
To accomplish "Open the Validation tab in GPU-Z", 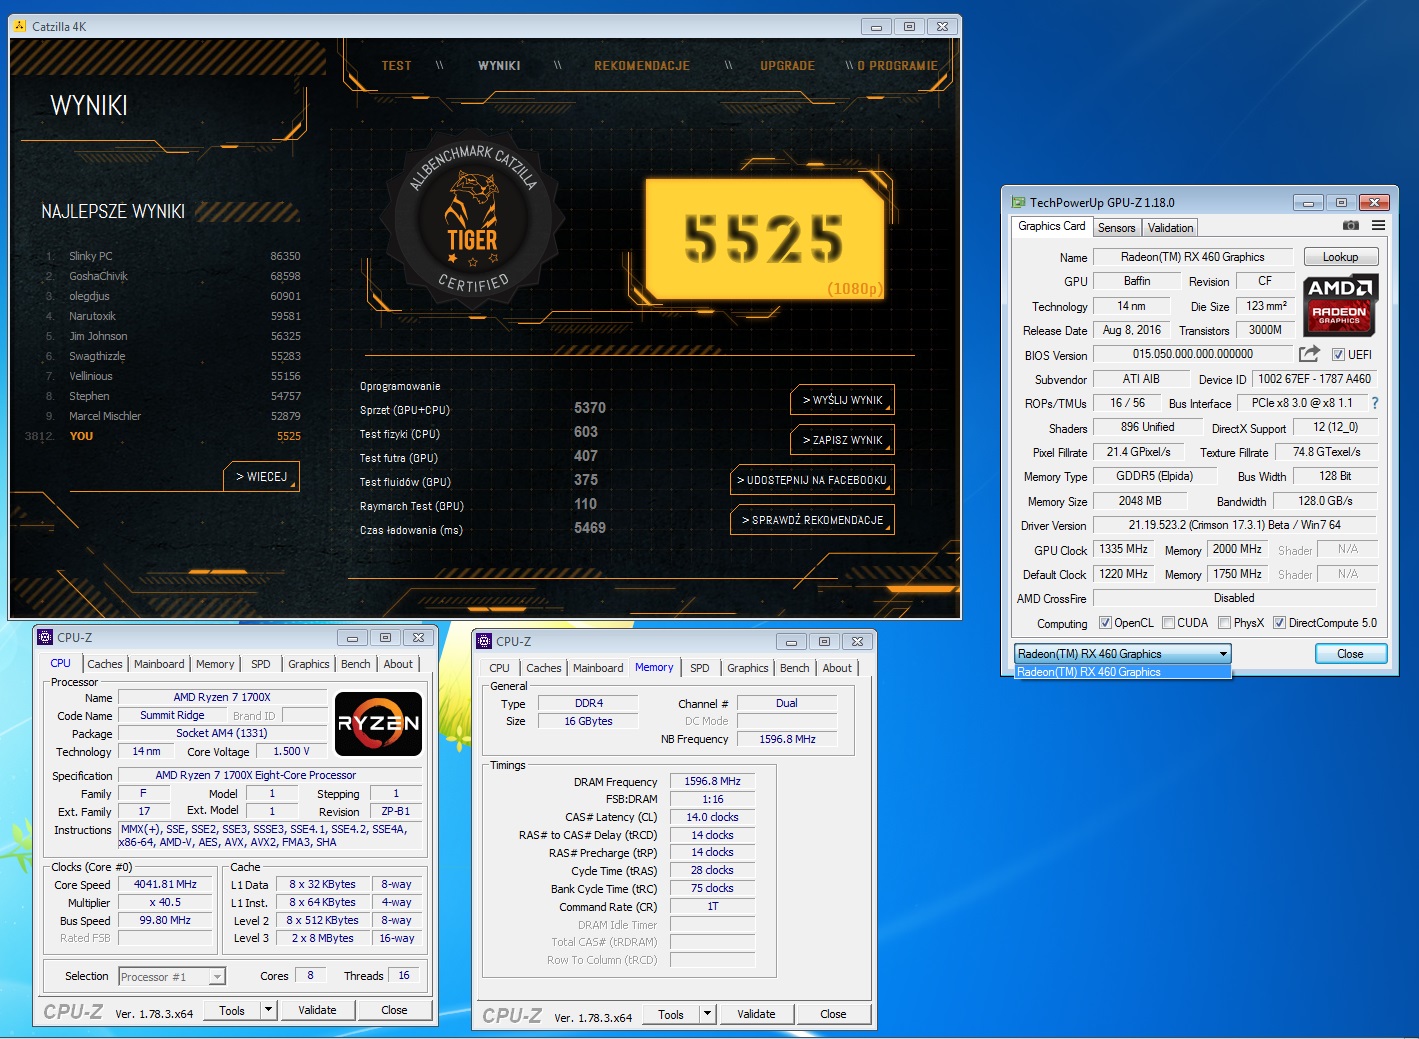I will click(1170, 228).
